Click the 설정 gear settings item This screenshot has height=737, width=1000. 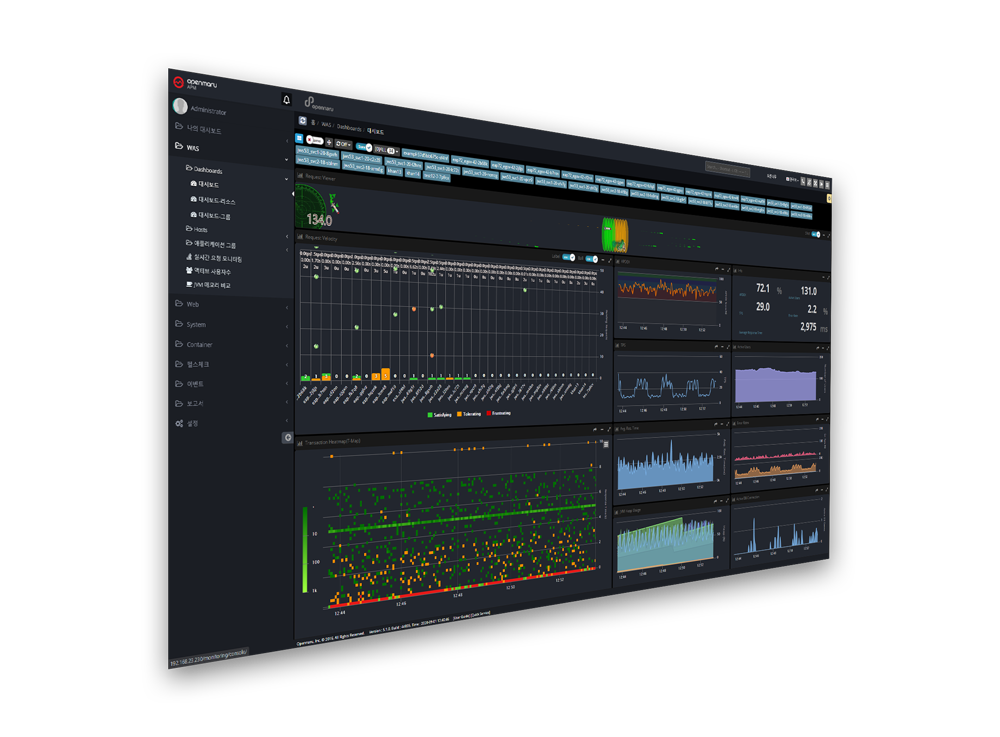(x=187, y=423)
